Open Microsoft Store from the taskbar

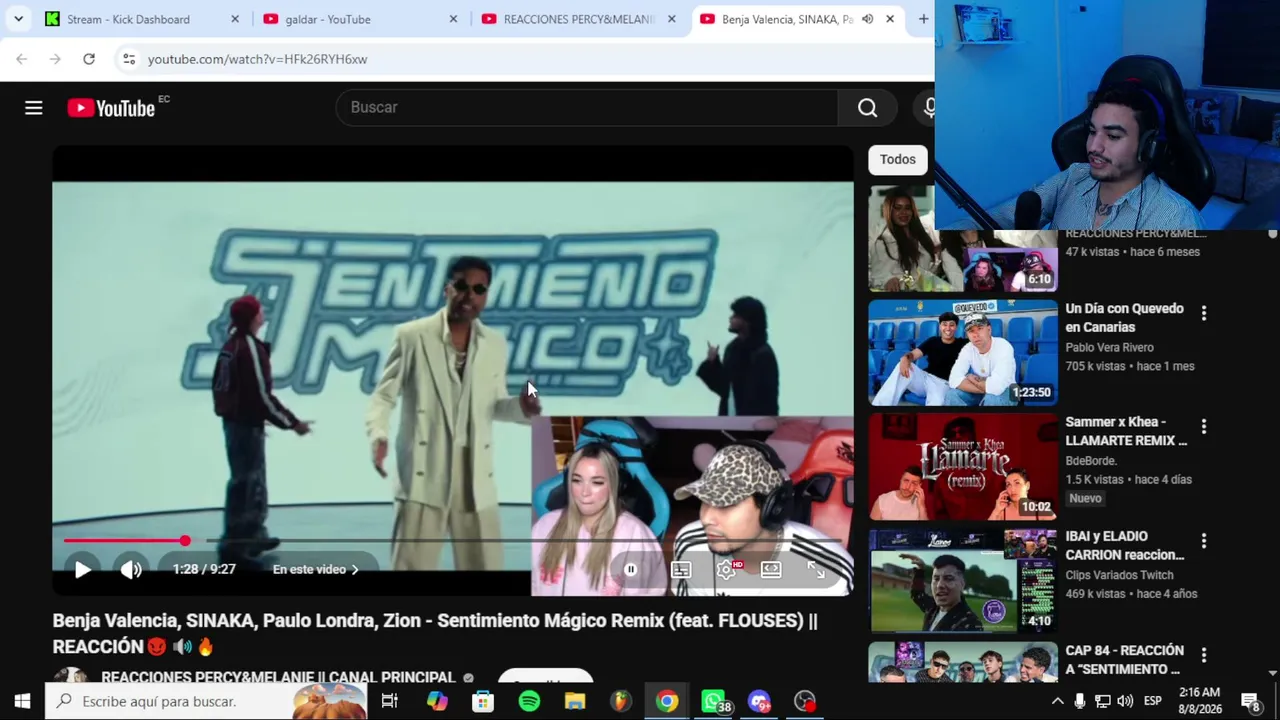[483, 701]
